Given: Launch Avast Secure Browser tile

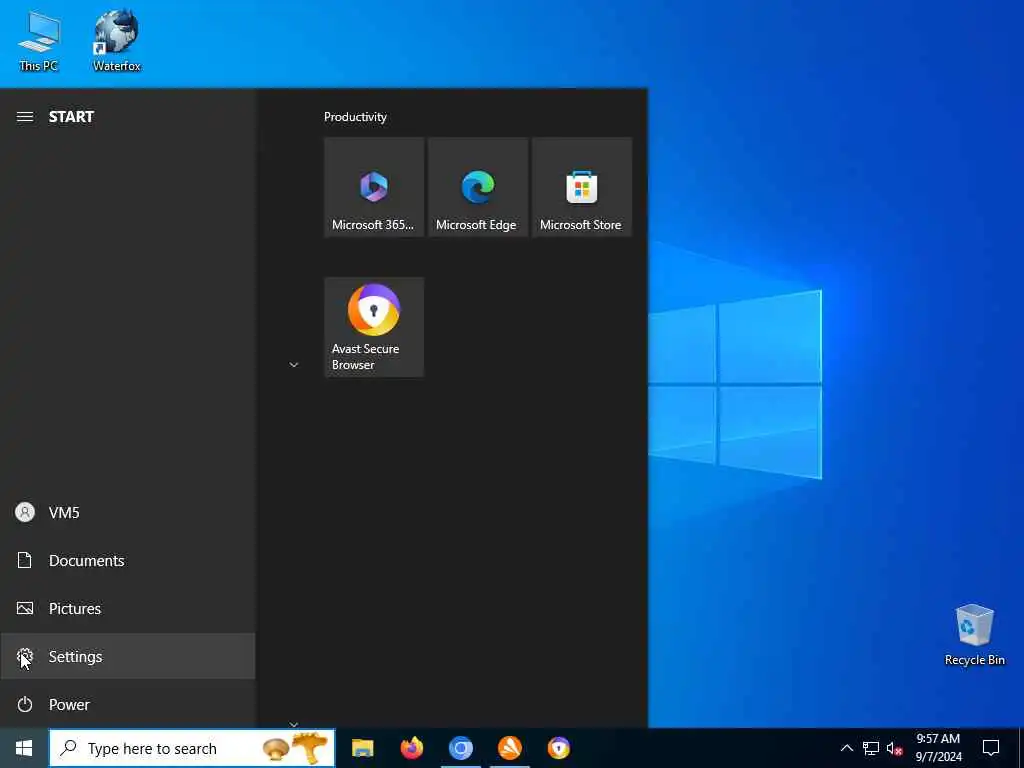Looking at the screenshot, I should coord(374,327).
